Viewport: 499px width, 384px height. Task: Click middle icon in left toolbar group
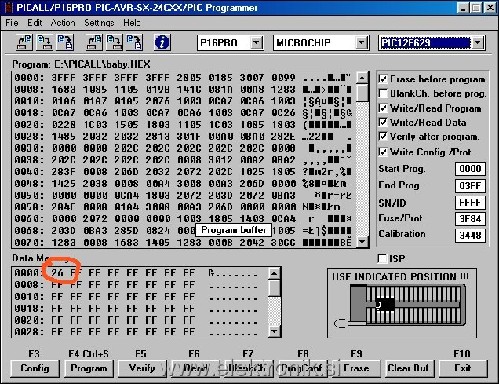(x=45, y=43)
